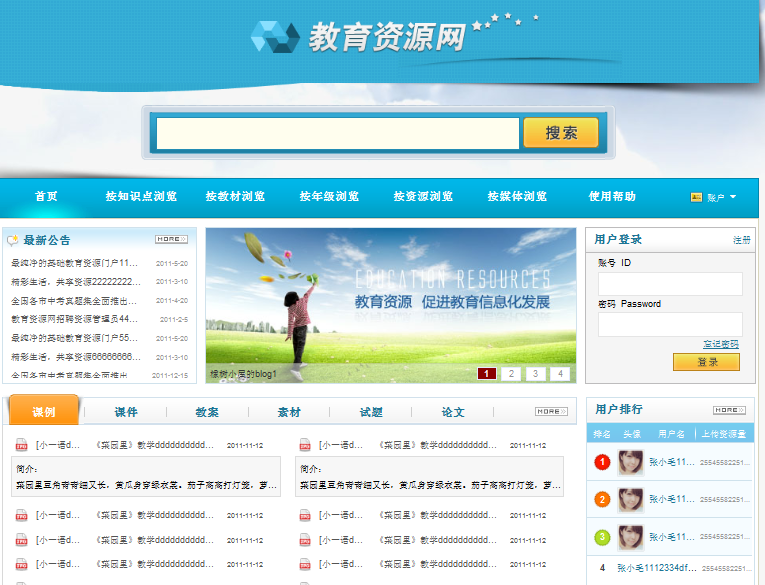The width and height of the screenshot is (765, 585).
Task: Open announcement 精彩生活，共享资源66666666...
Action: point(76,357)
